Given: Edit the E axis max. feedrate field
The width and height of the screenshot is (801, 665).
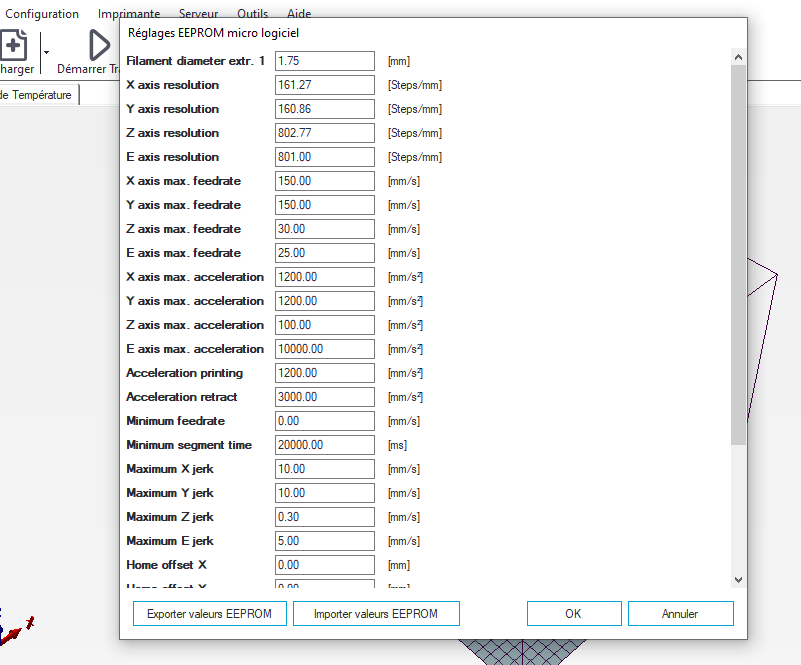Looking at the screenshot, I should click(x=324, y=253).
